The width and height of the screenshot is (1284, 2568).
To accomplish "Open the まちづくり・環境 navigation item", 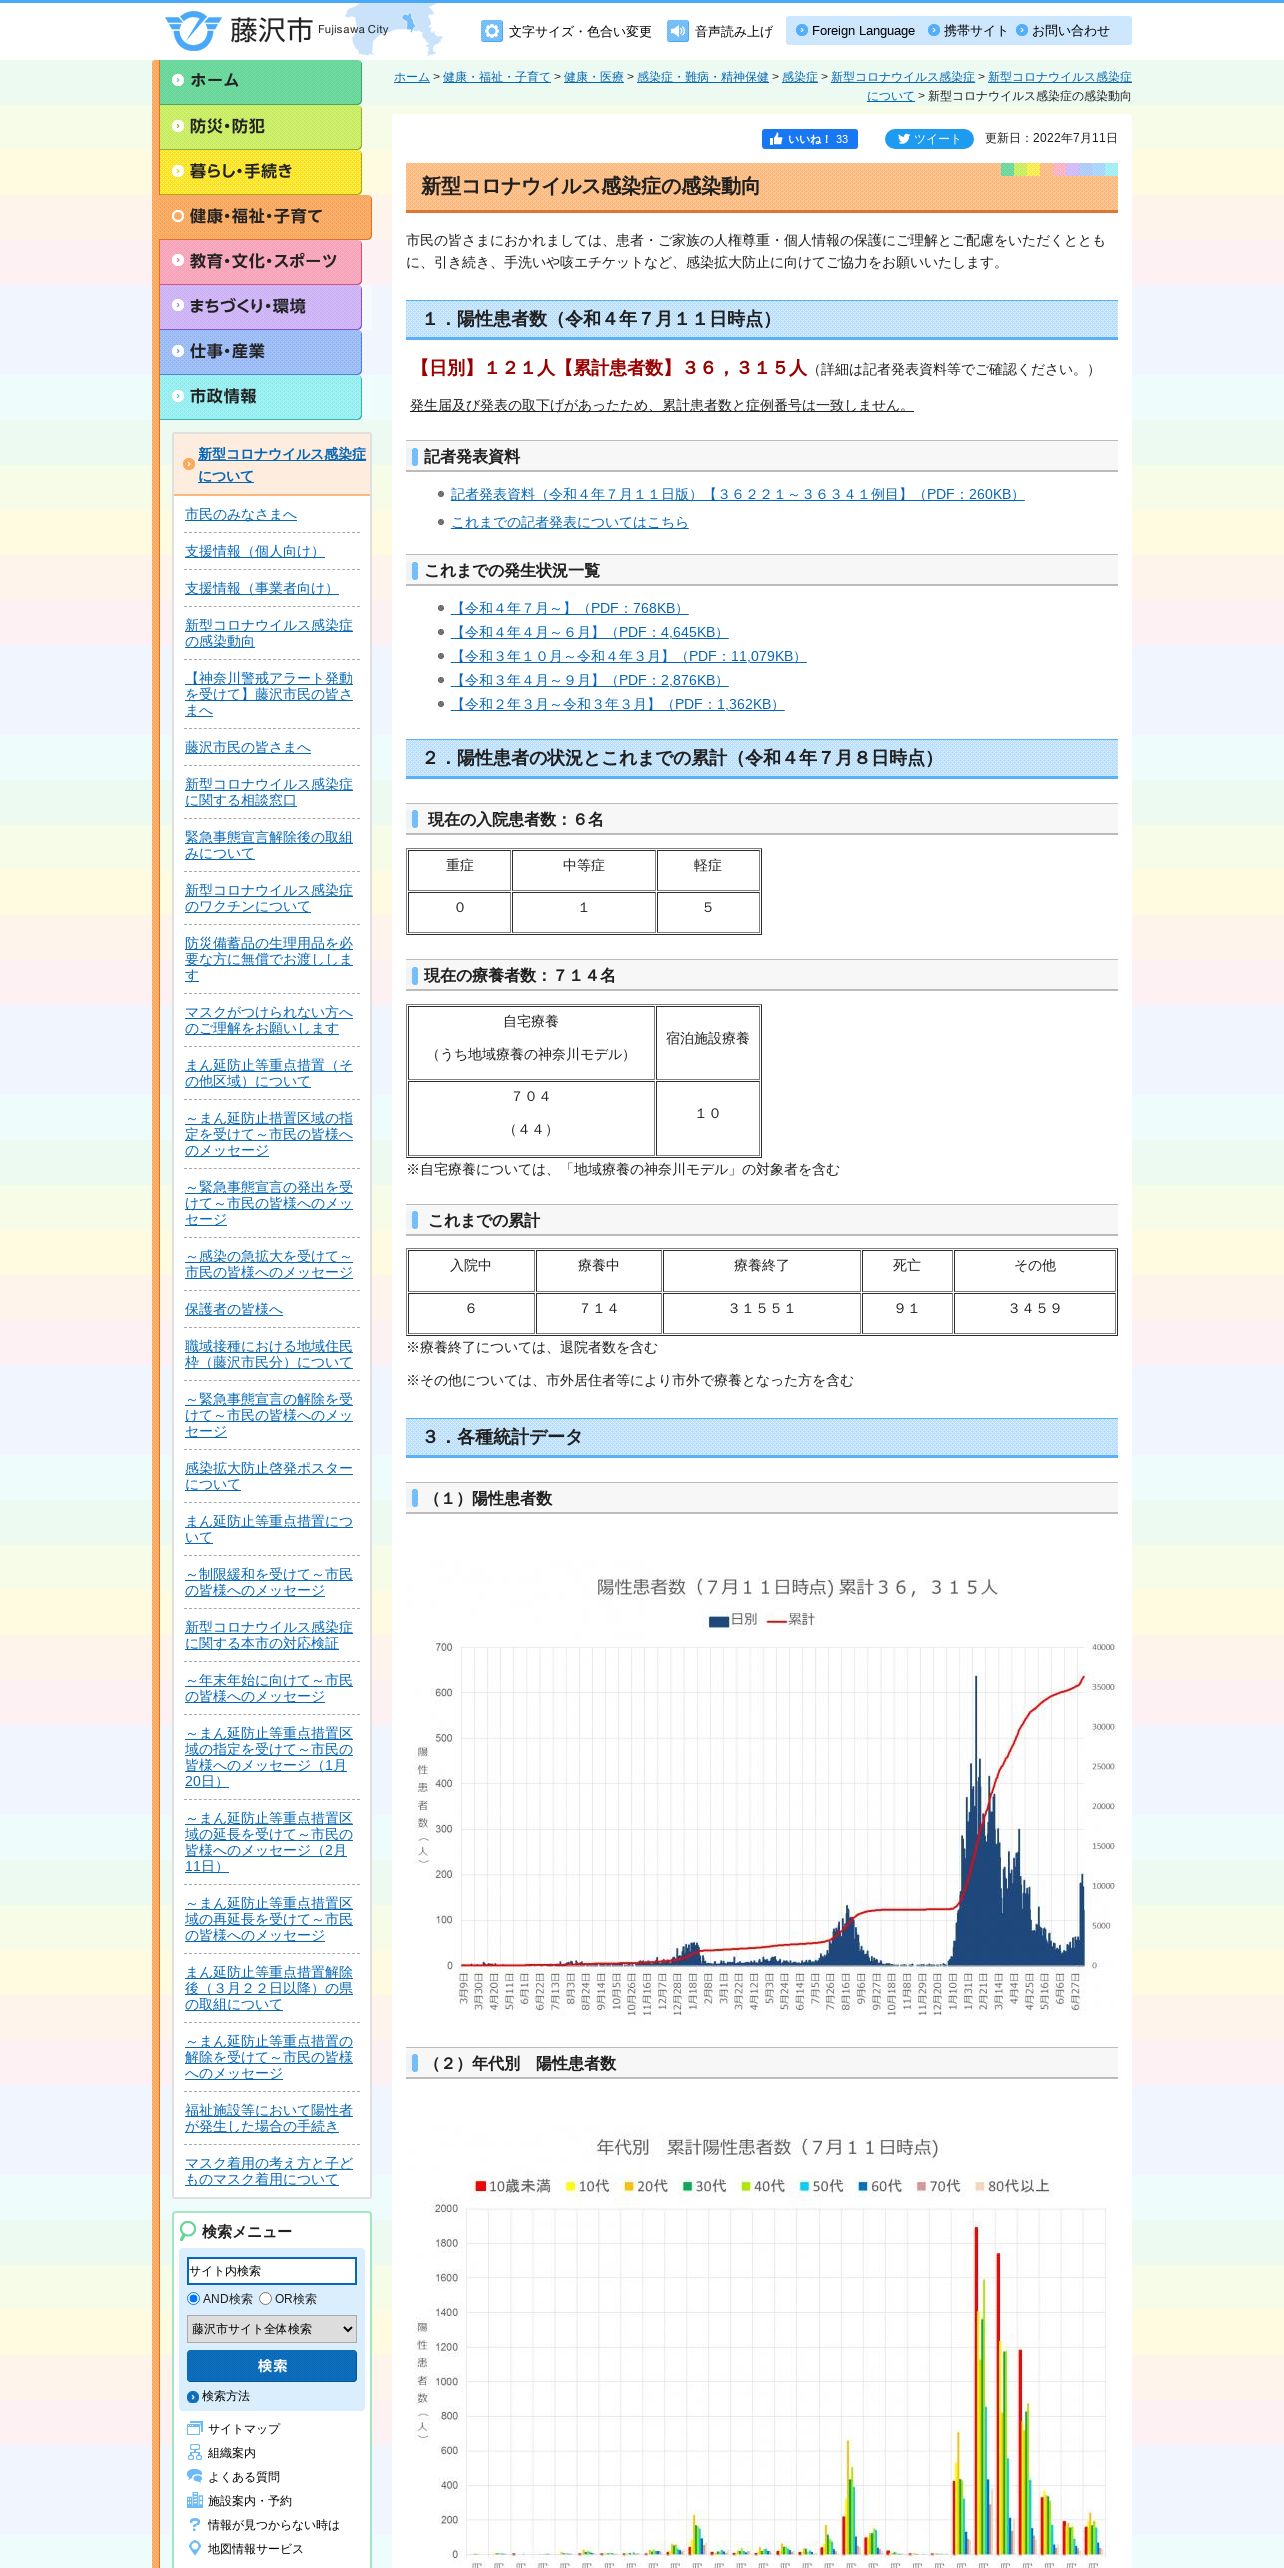I will [x=260, y=307].
